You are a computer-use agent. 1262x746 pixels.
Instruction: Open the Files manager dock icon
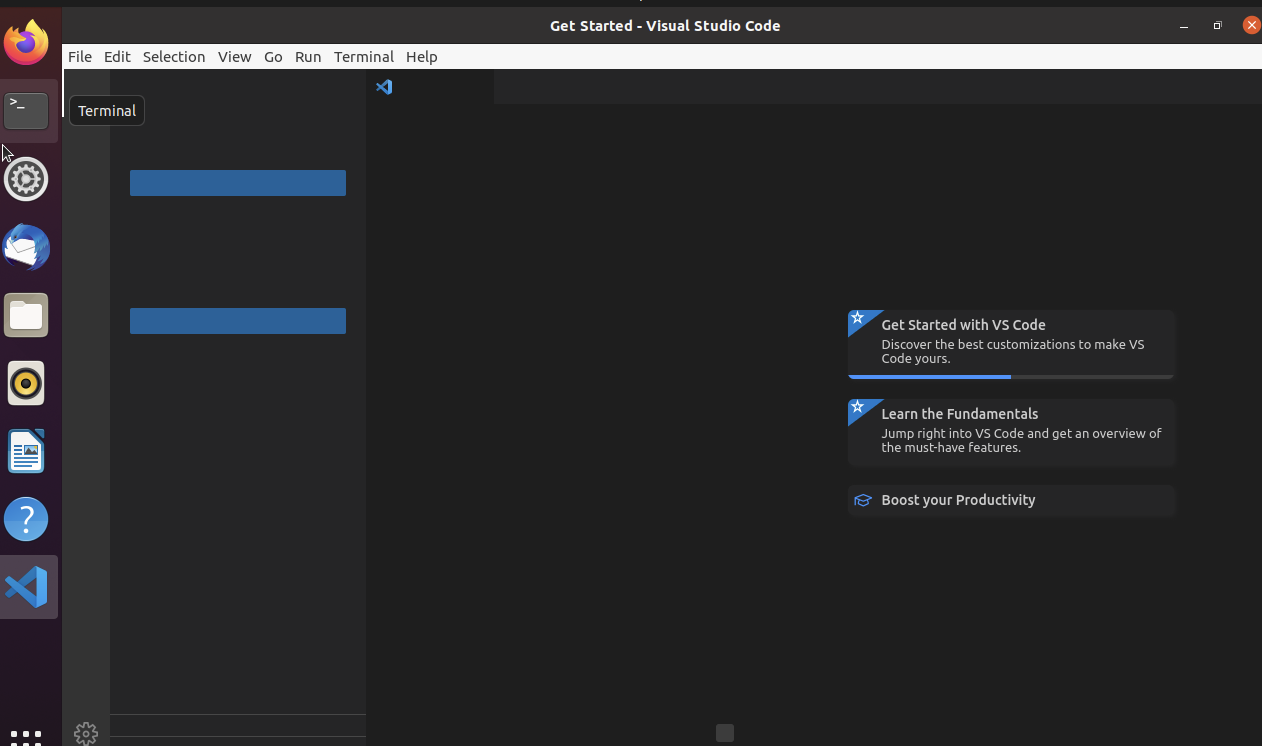pos(26,315)
